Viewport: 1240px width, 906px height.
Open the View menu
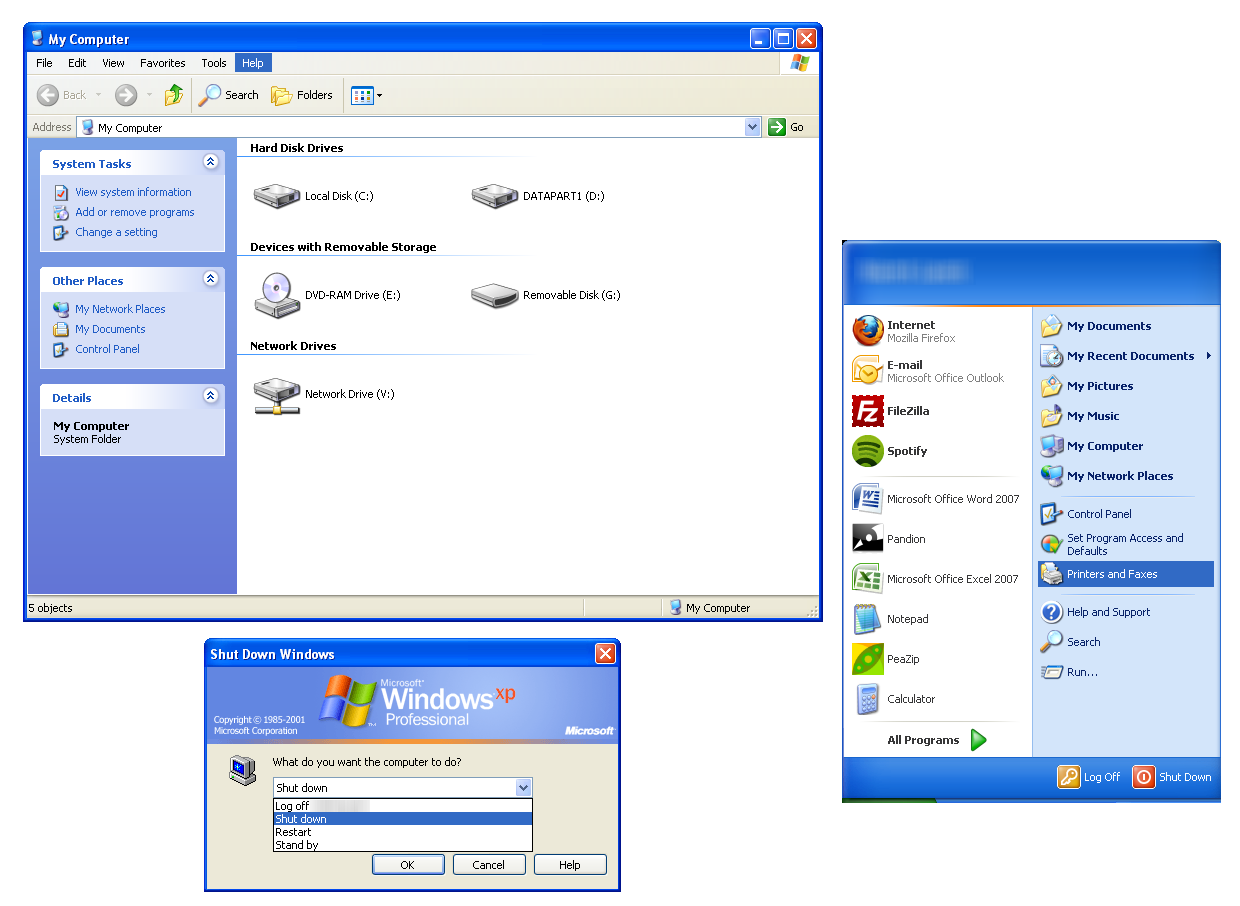[x=113, y=63]
